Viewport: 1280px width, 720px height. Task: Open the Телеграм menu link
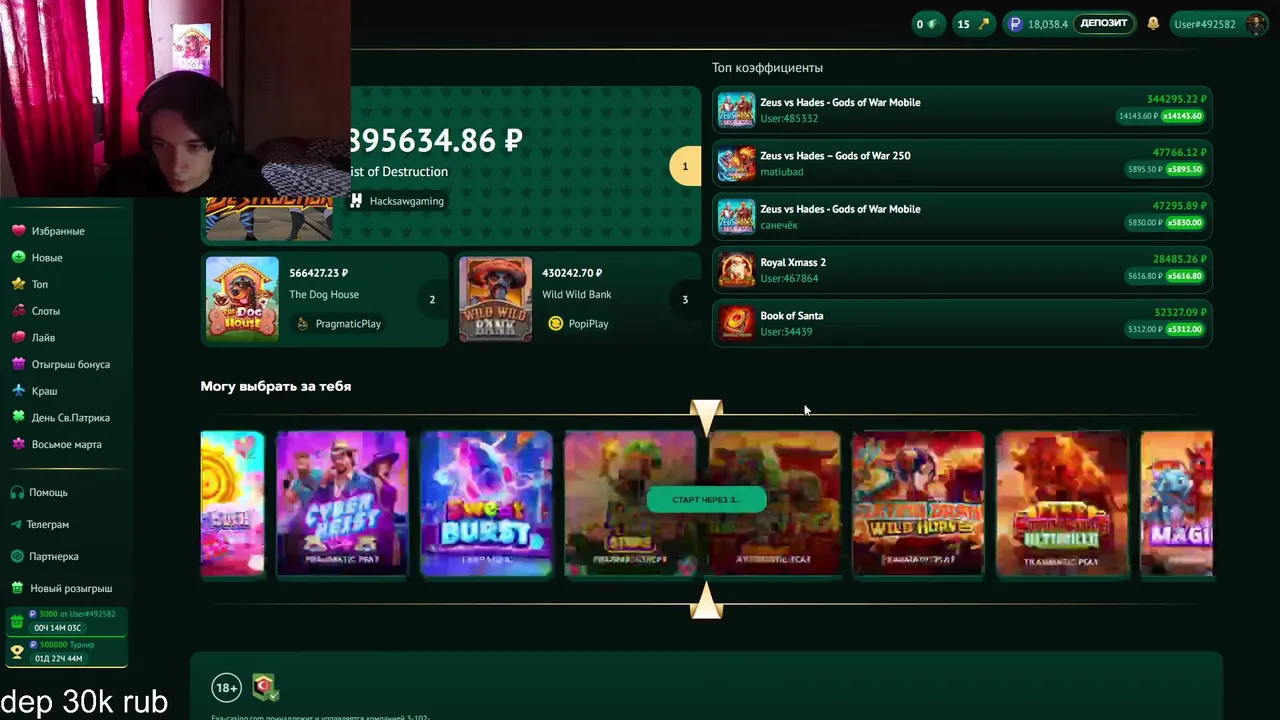coord(47,524)
